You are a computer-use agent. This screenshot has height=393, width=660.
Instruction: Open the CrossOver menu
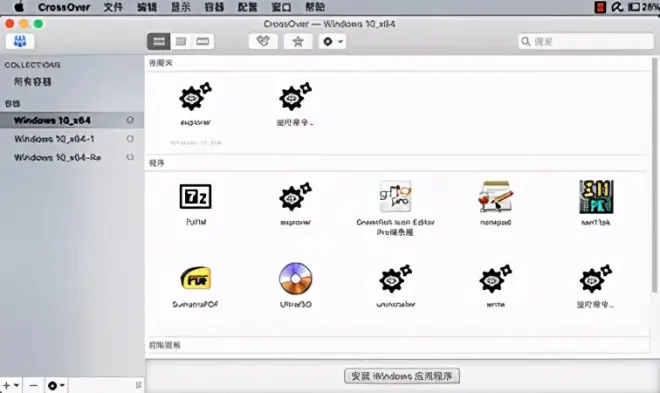(64, 7)
